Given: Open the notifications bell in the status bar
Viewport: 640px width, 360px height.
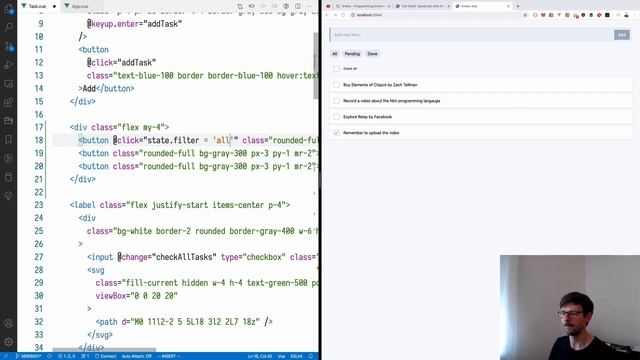Looking at the screenshot, I should tap(311, 356).
